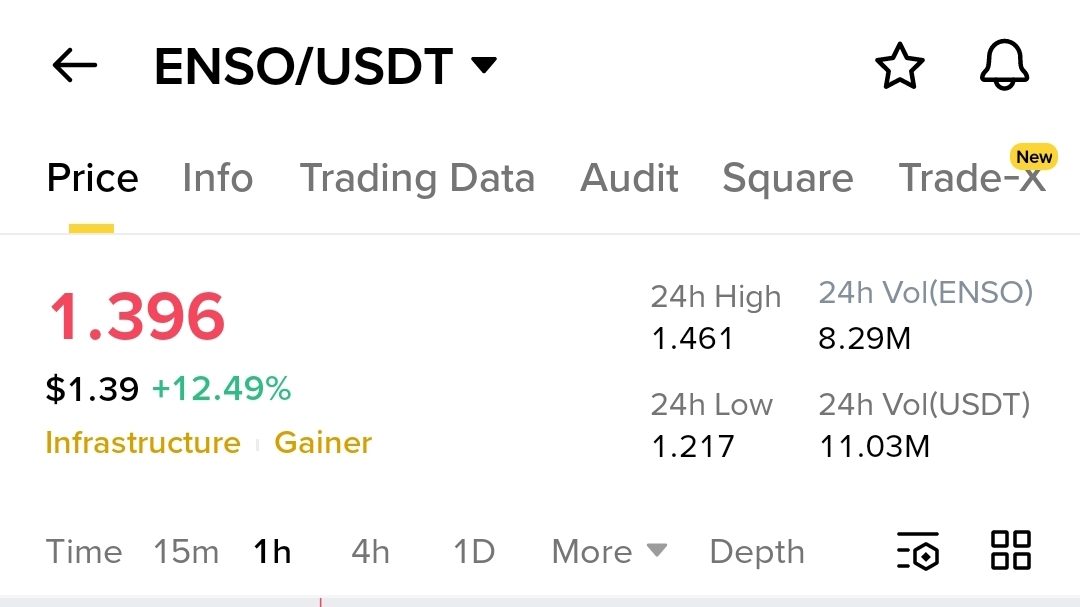1080x607 pixels.
Task: Go to the Square tab
Action: click(x=787, y=179)
